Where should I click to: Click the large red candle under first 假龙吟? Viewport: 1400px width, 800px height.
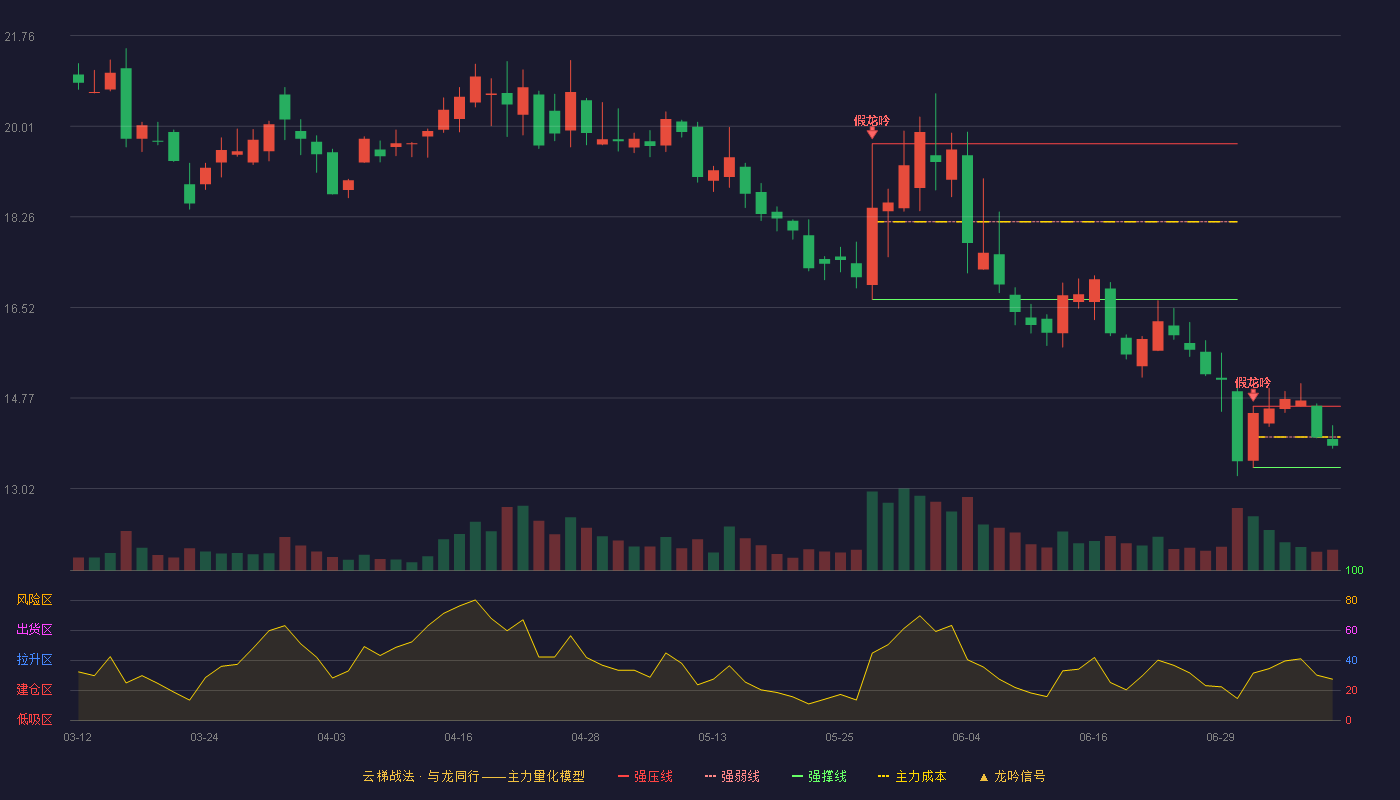[x=872, y=246]
